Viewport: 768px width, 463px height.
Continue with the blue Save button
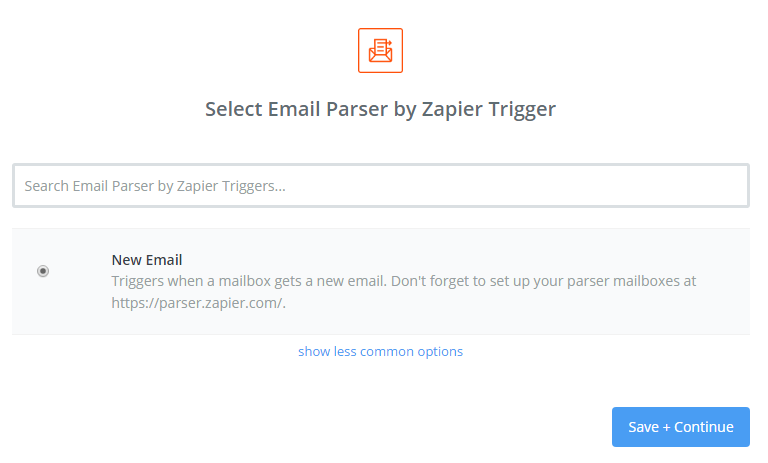click(680, 427)
